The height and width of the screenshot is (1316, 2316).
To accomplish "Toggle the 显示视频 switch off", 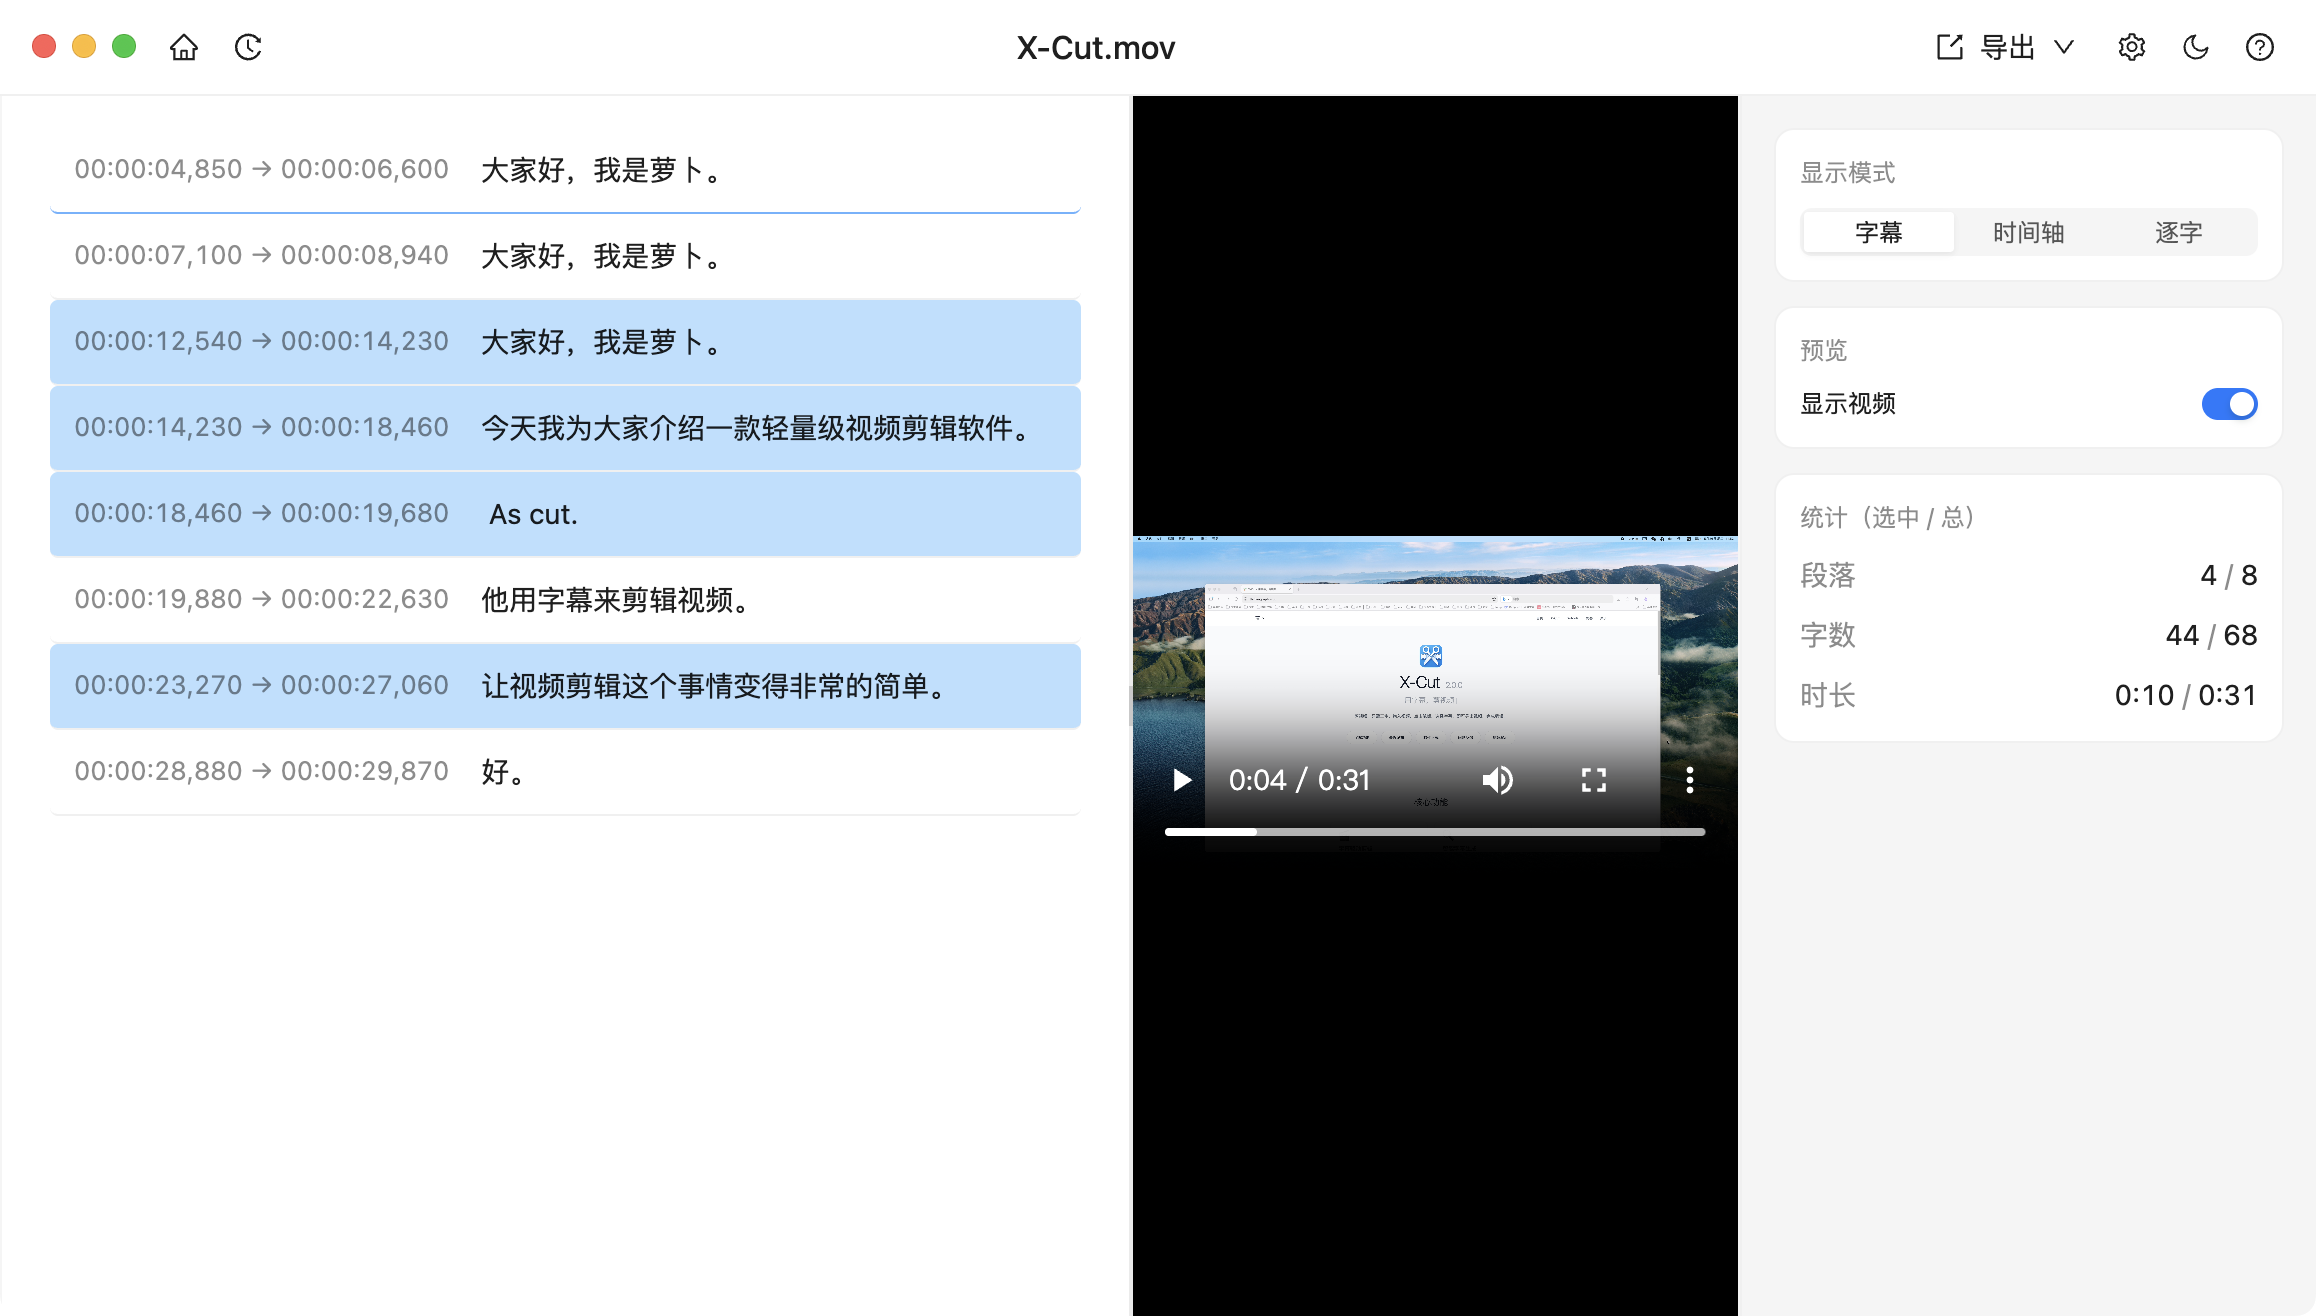I will point(2229,404).
